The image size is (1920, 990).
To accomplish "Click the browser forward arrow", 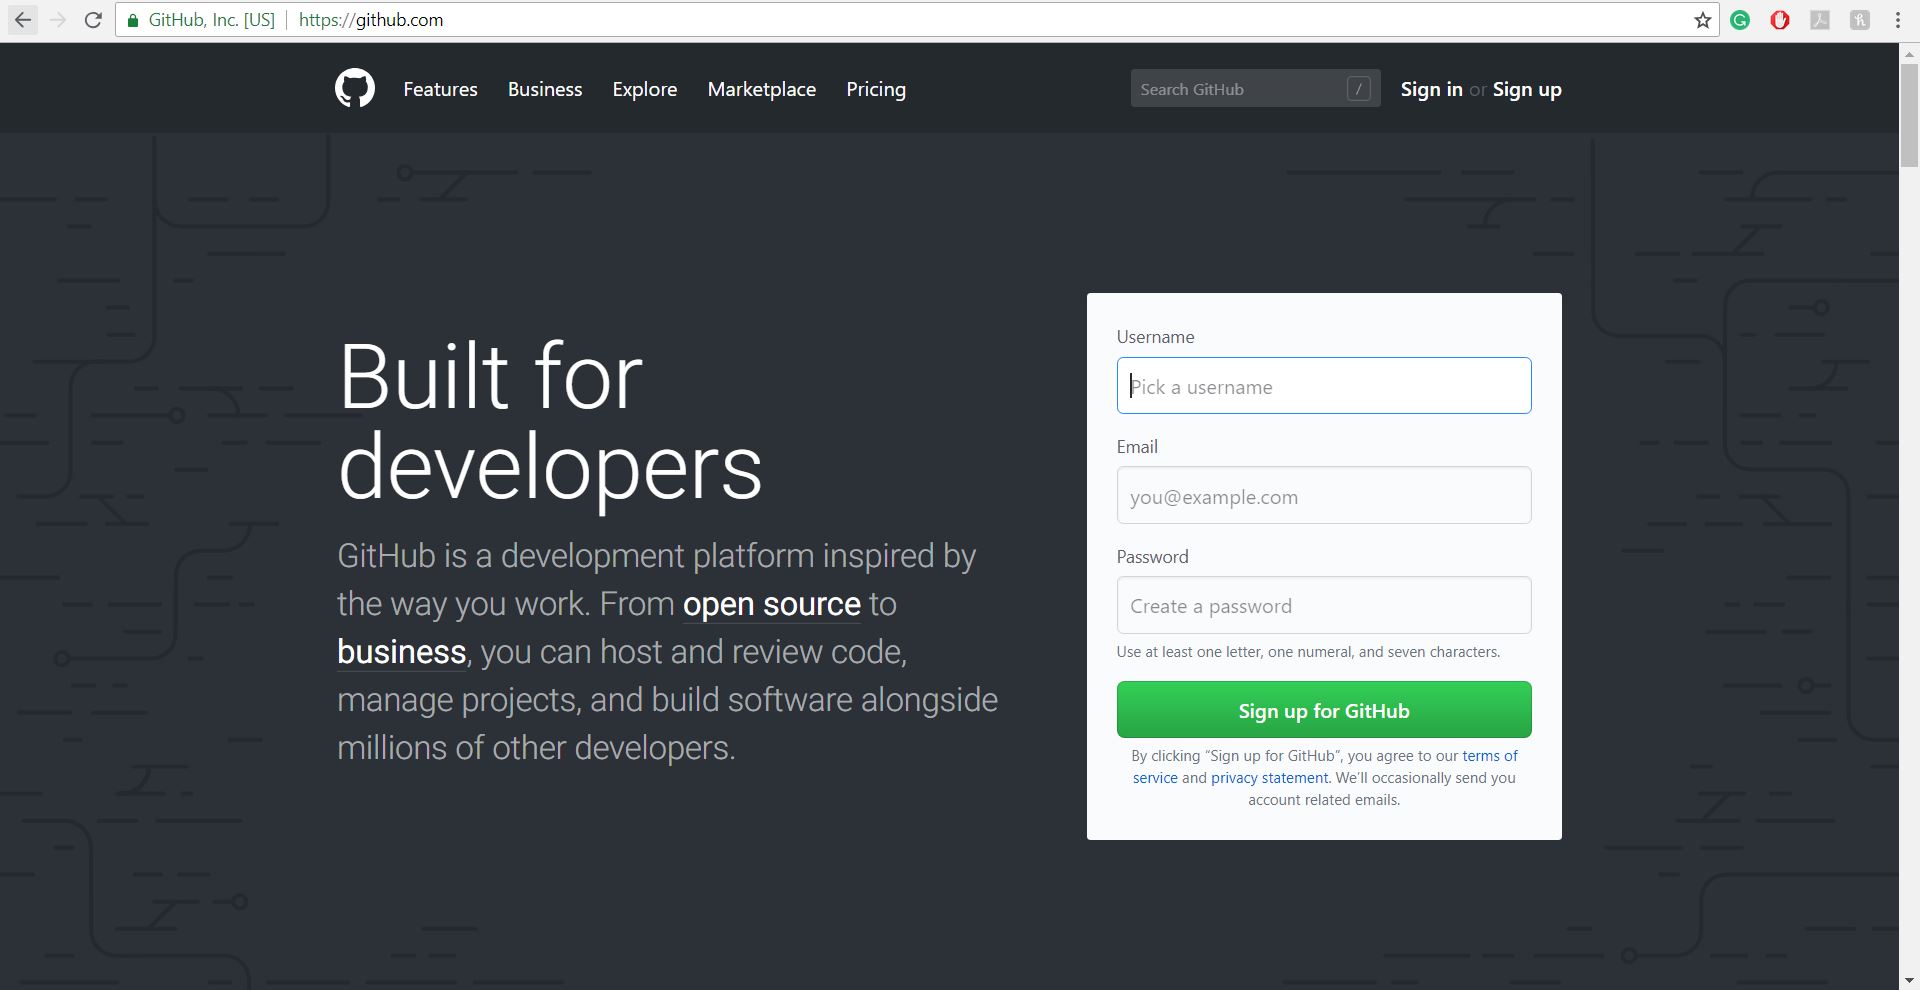I will coord(58,20).
